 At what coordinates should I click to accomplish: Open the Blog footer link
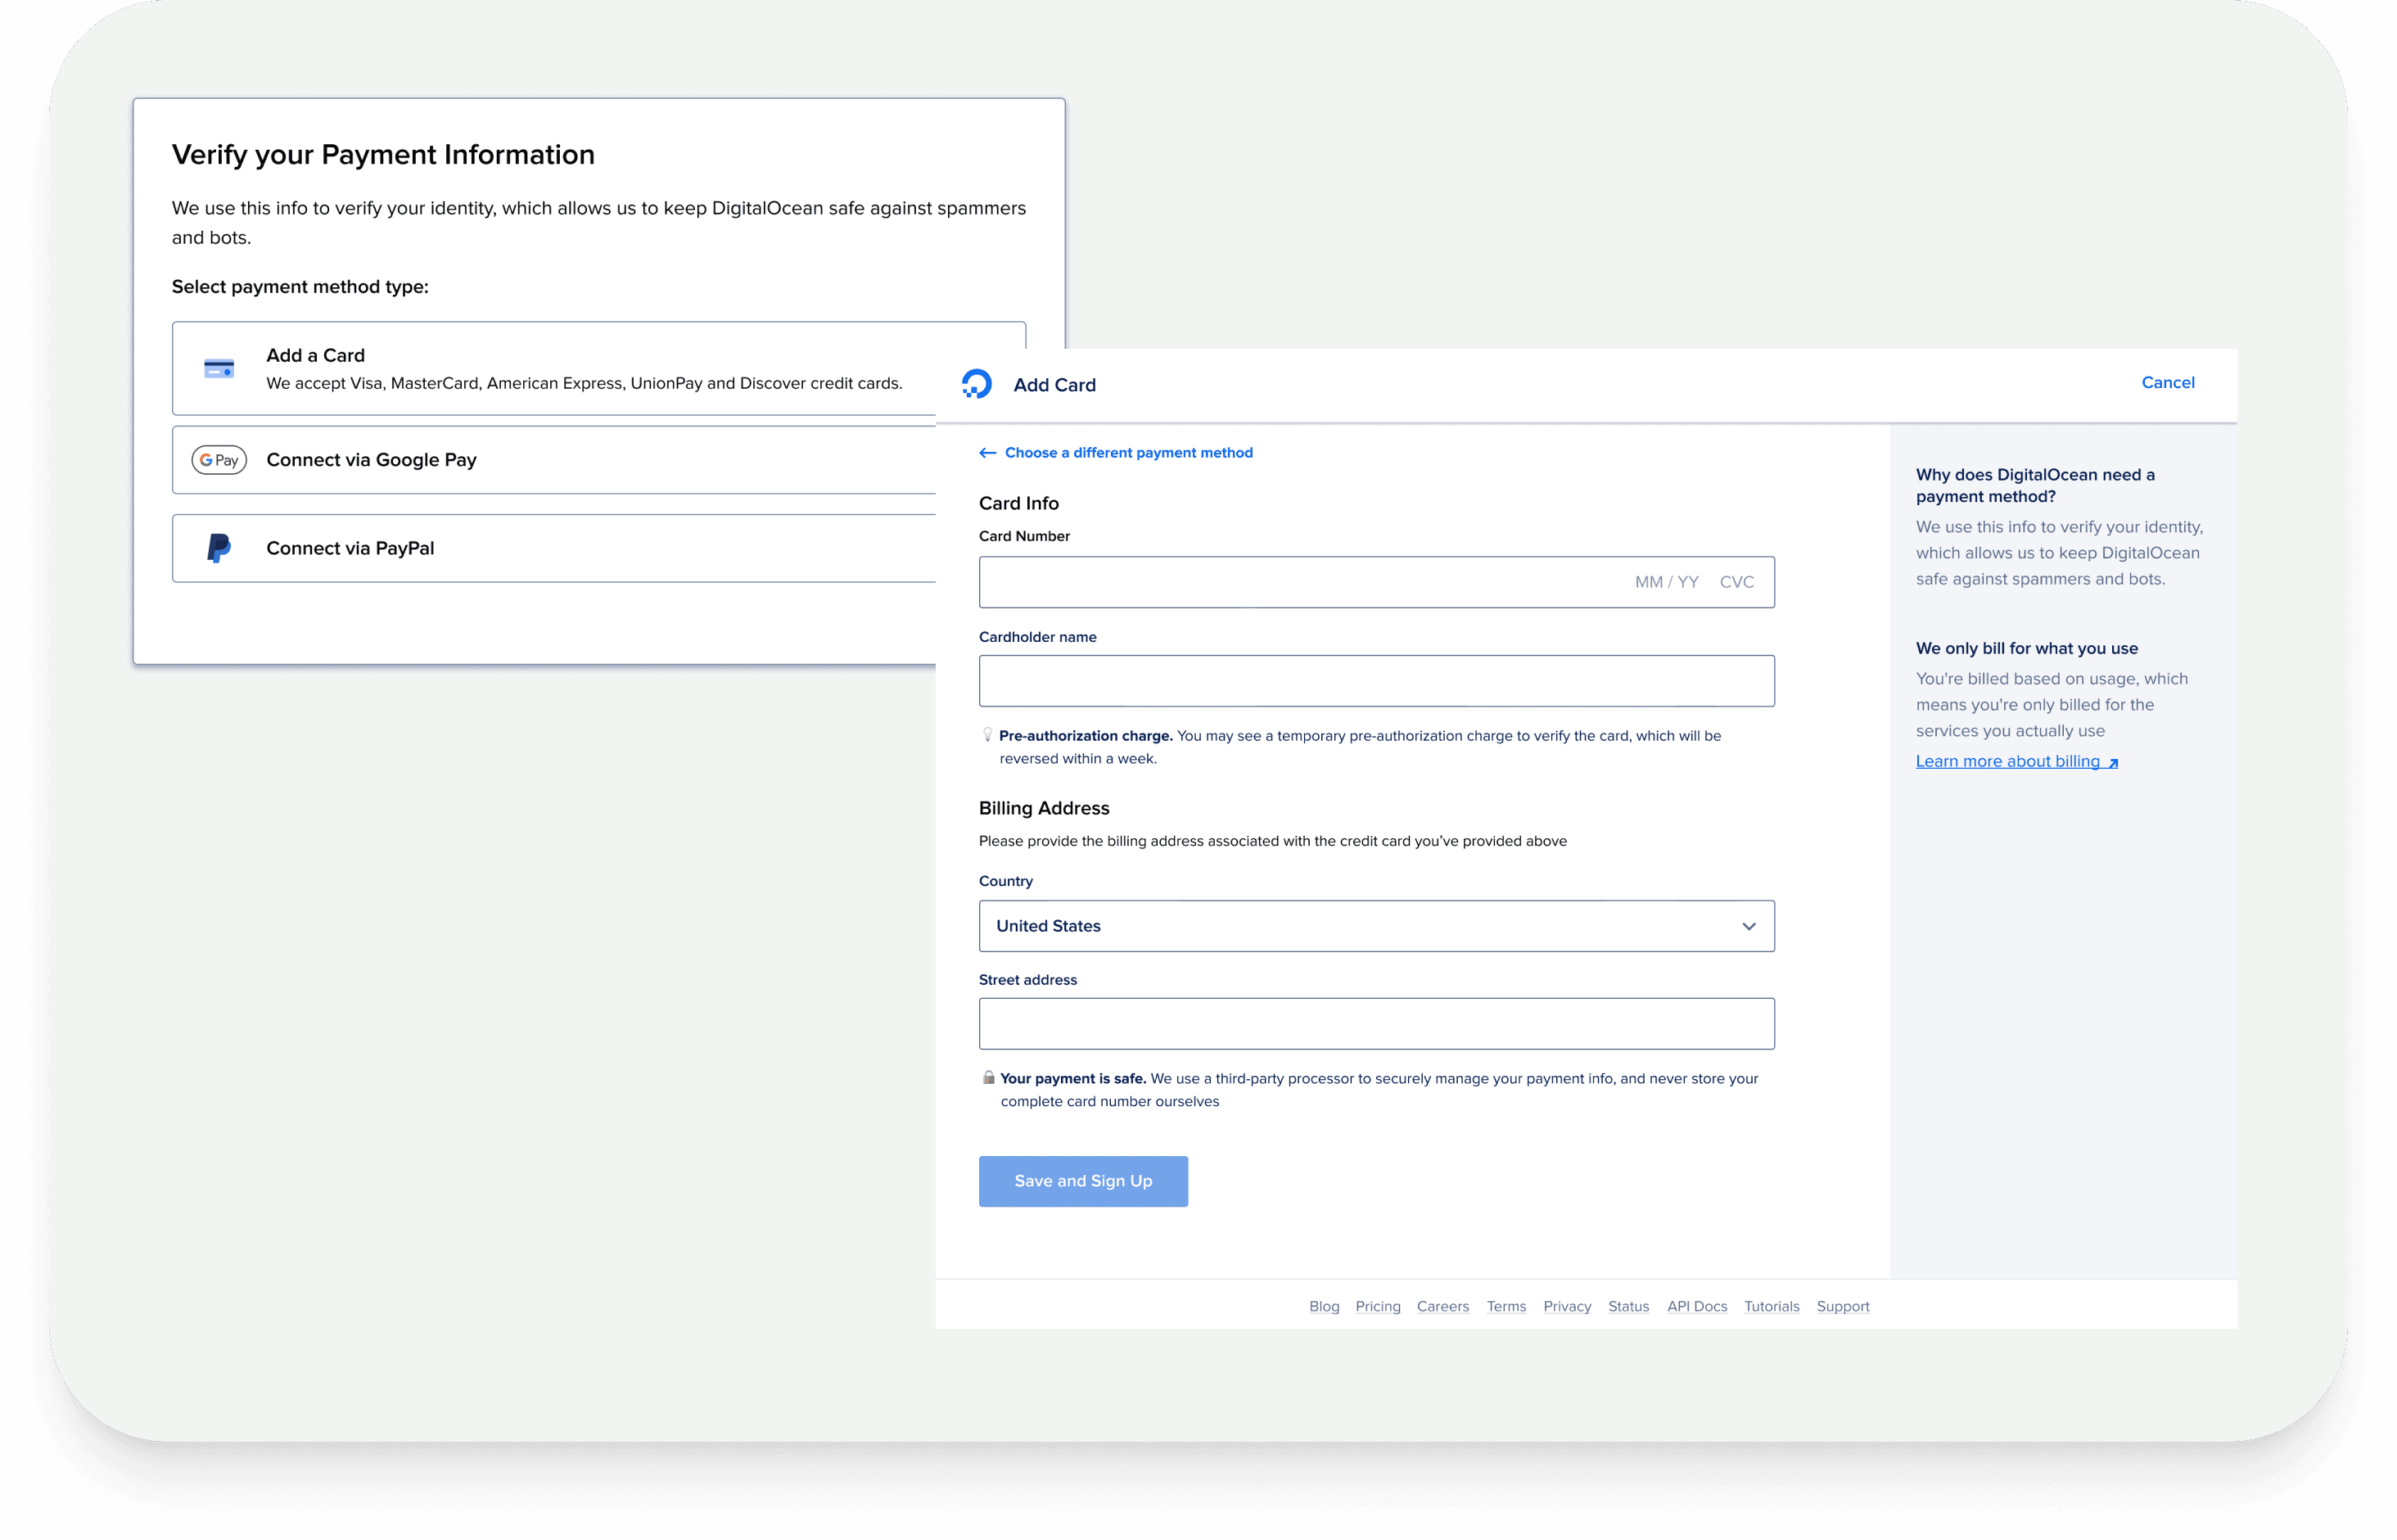tap(1324, 1306)
